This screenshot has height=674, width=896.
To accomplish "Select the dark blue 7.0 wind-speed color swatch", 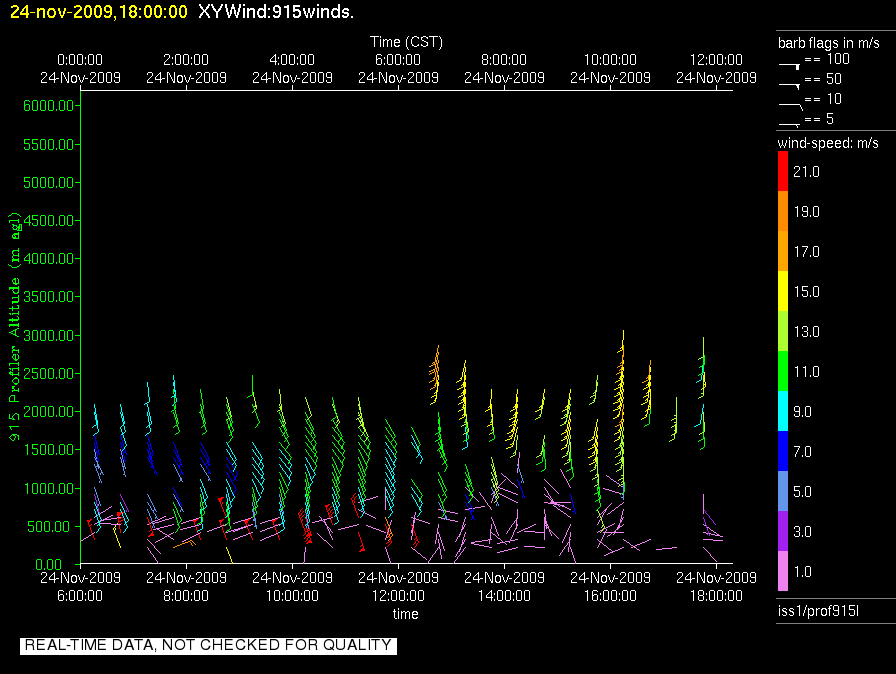I will point(783,452).
